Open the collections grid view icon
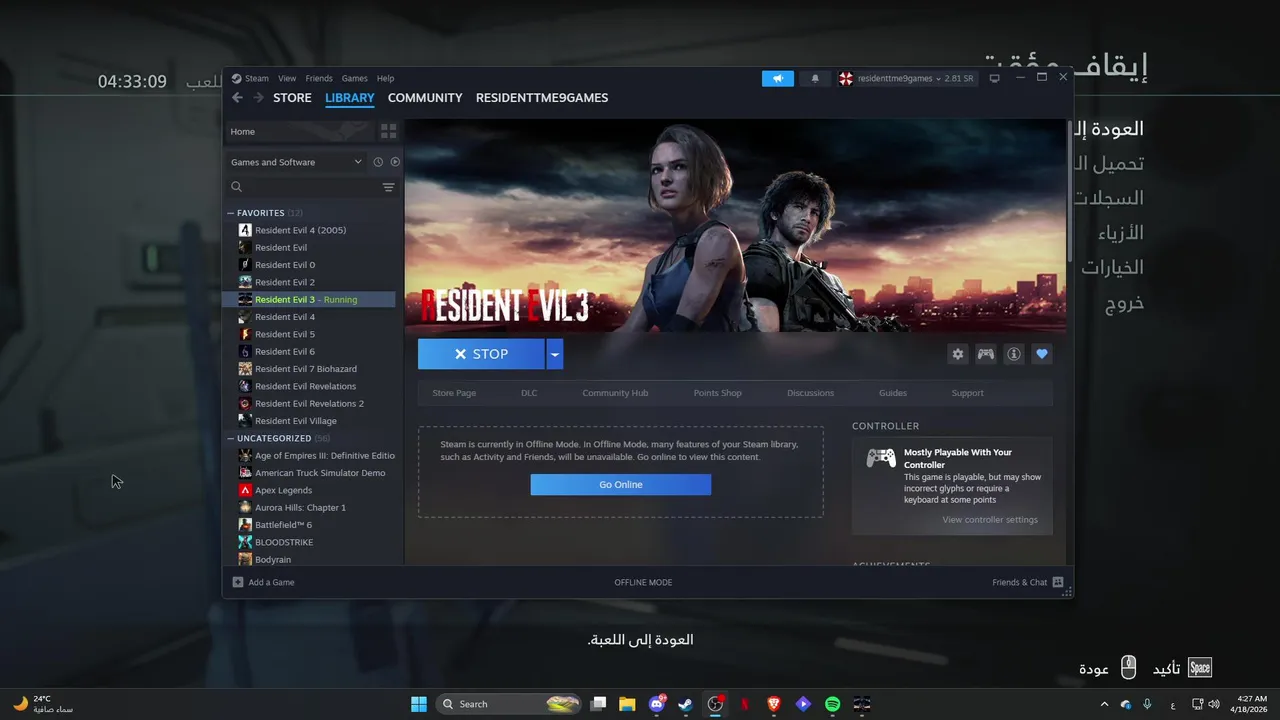The width and height of the screenshot is (1280, 720). (x=389, y=131)
